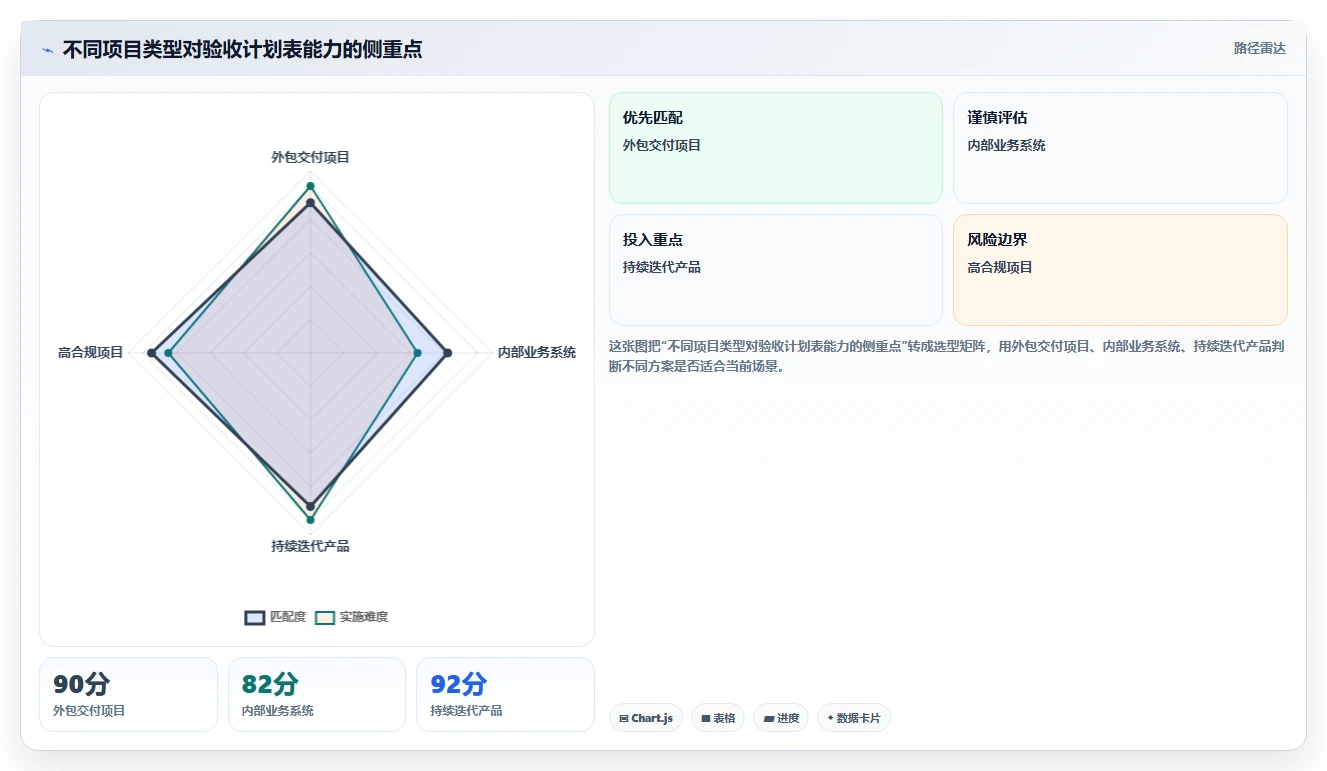Viewport: 1327px width, 771px height.
Task: Click the 高合规项目 radar axis label
Action: pyautogui.click(x=90, y=352)
